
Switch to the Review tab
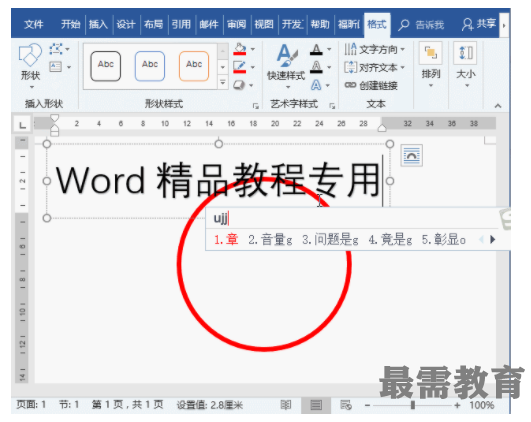236,24
